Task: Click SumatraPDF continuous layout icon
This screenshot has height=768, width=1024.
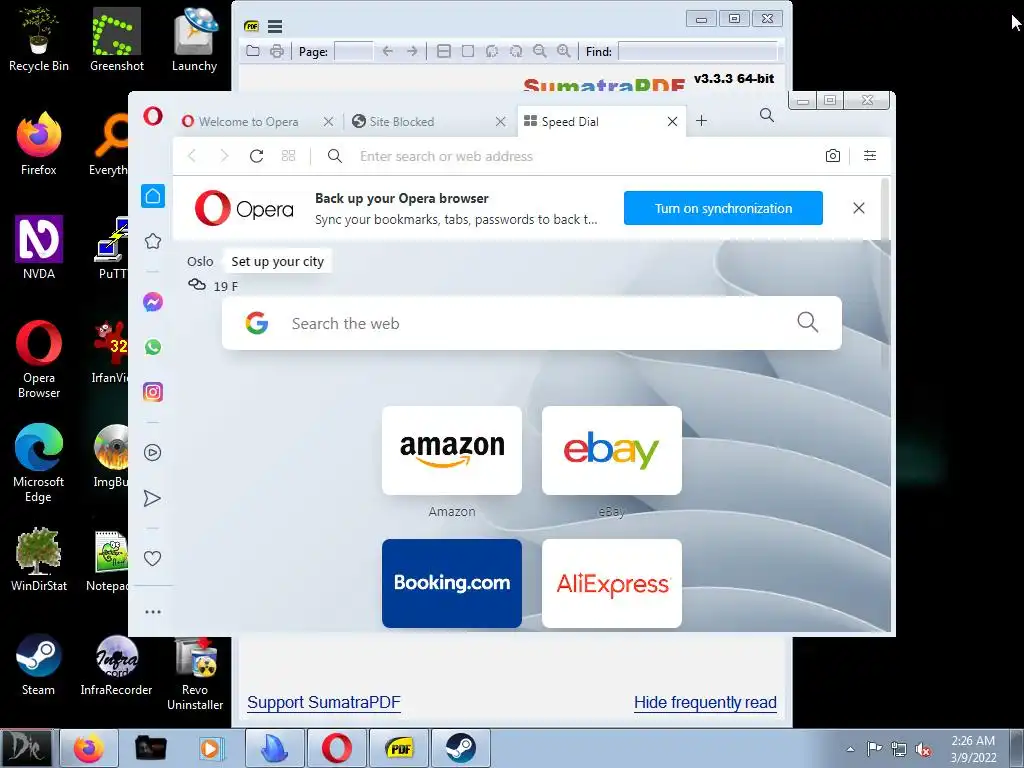Action: tap(443, 51)
